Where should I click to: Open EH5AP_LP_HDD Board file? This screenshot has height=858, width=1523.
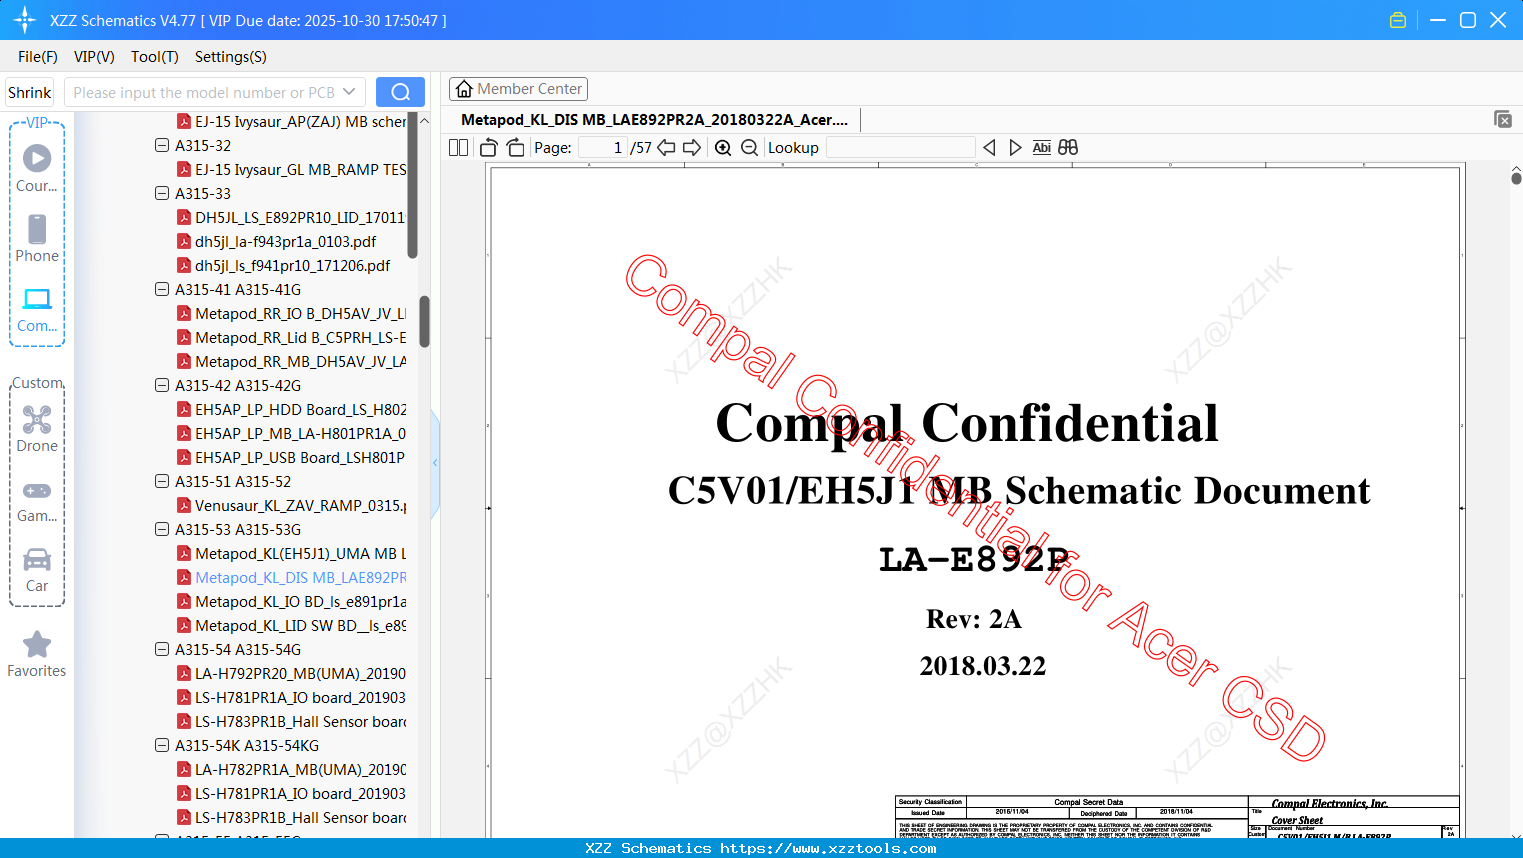click(291, 409)
